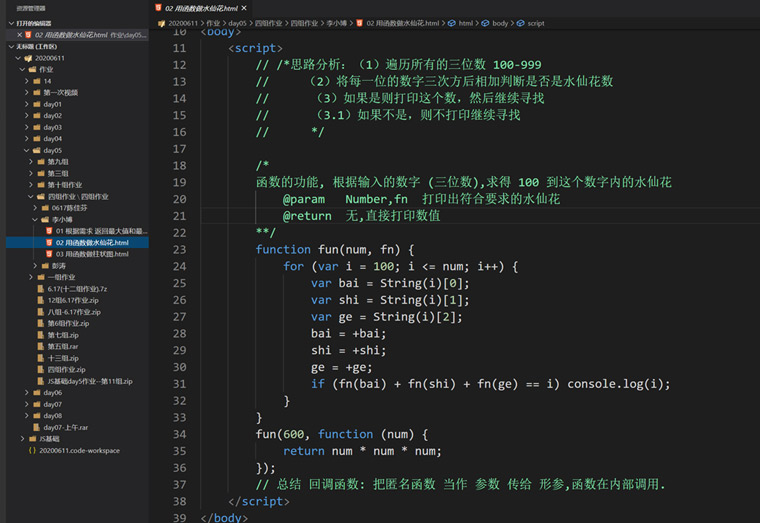Expand the day03 folder chevron
This screenshot has height=523, width=760.
[27, 127]
